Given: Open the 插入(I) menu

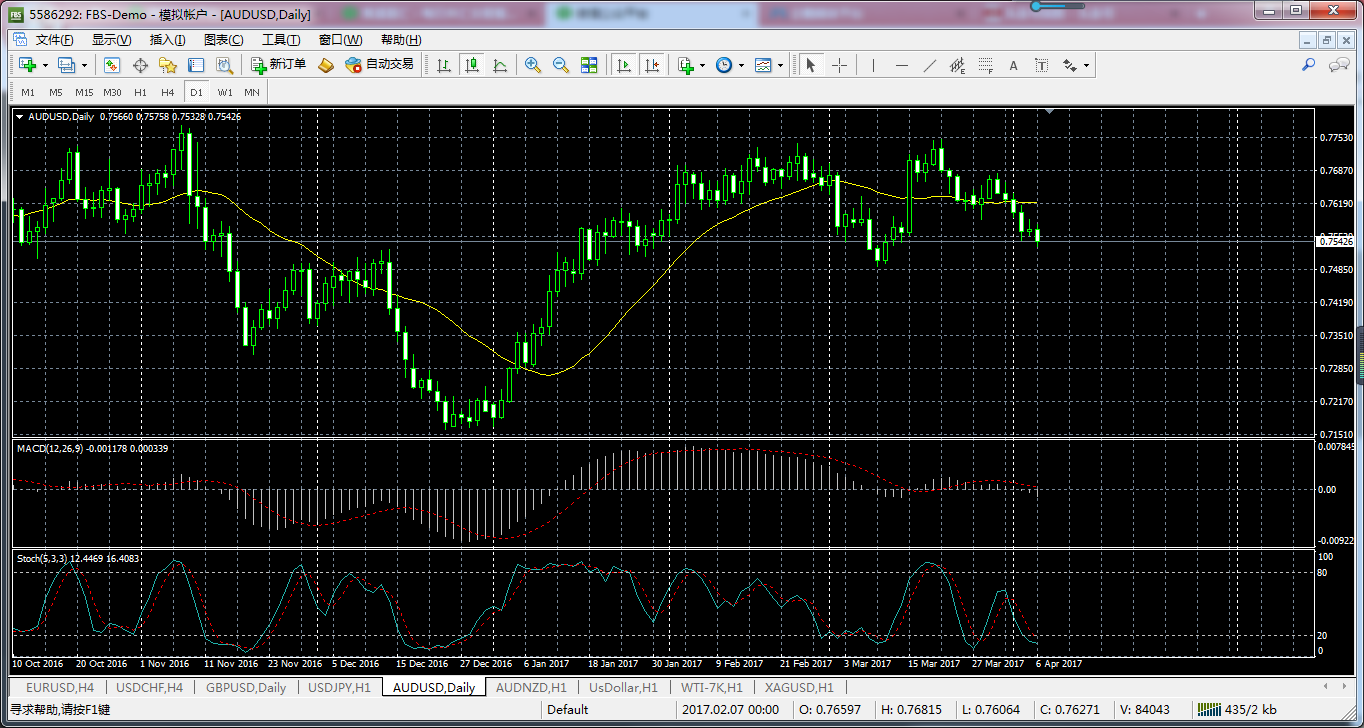Looking at the screenshot, I should point(167,40).
